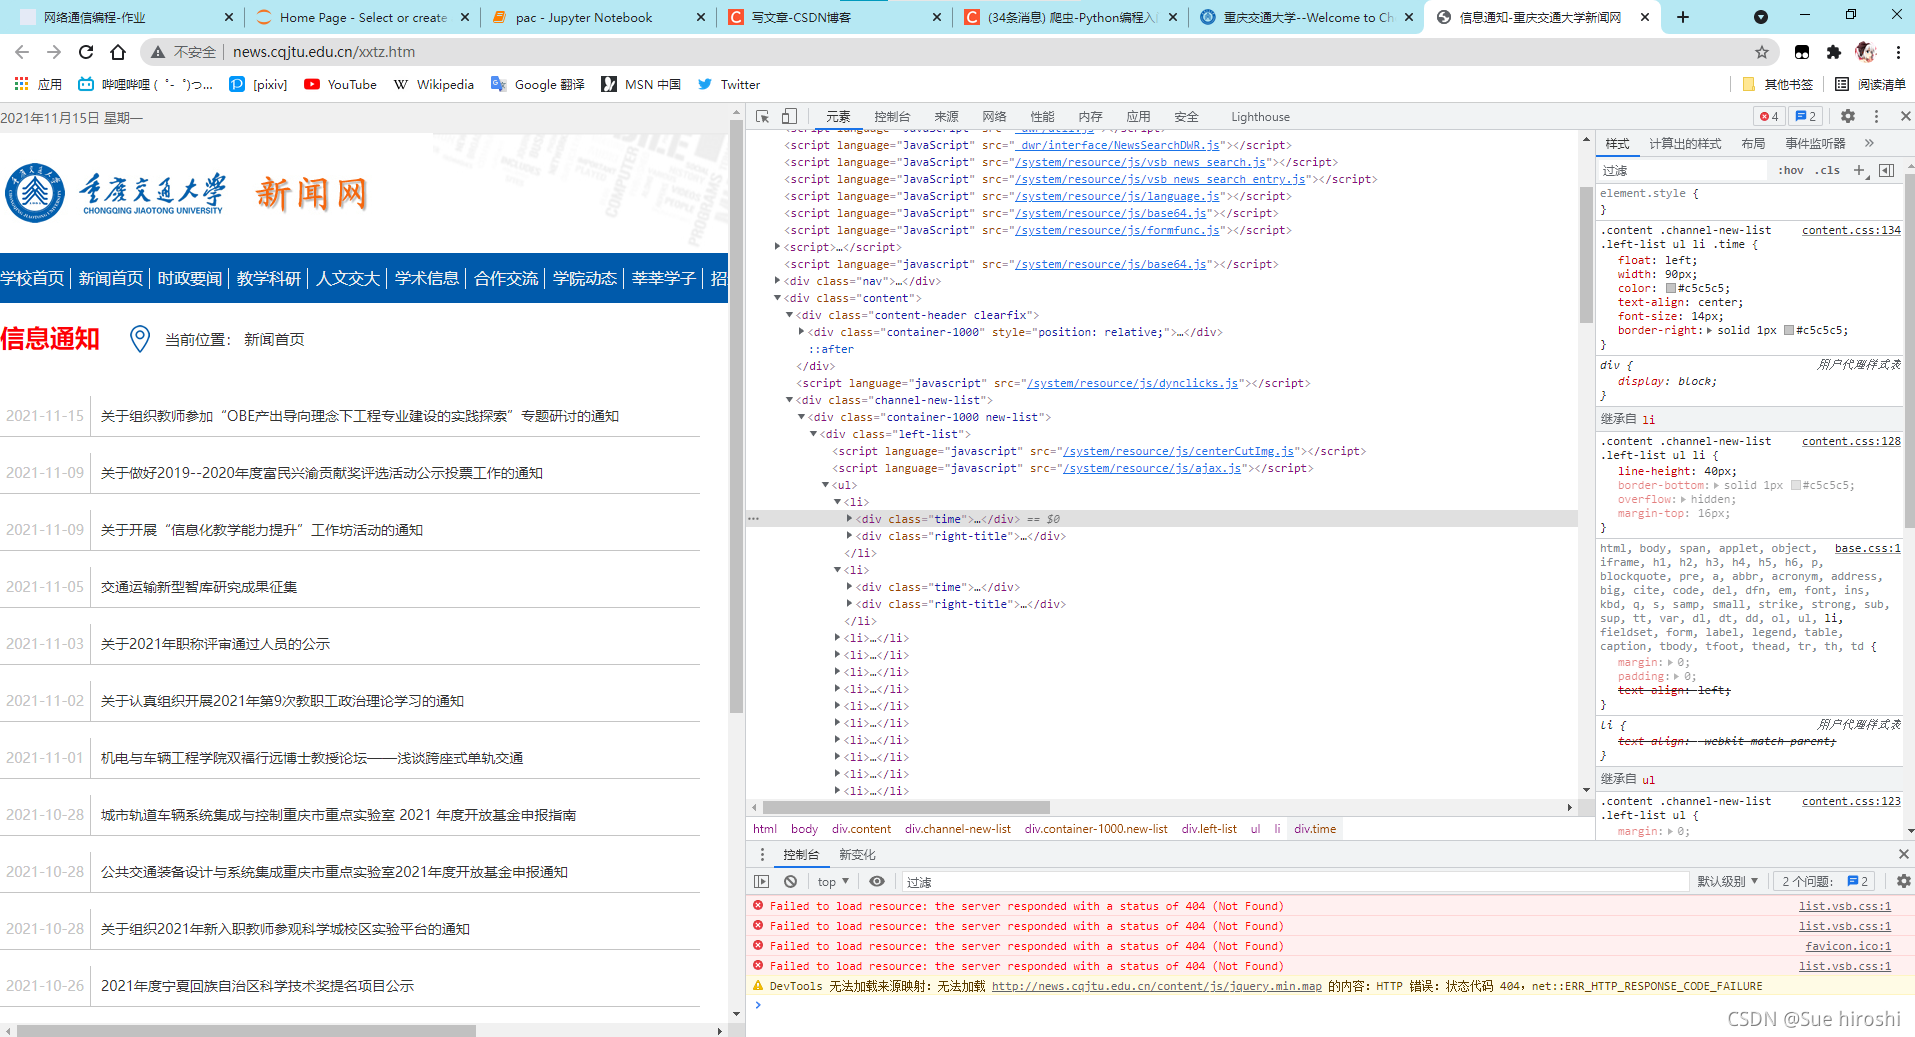Open the 学术信息 navigation menu item
The width and height of the screenshot is (1915, 1037).
(x=427, y=278)
